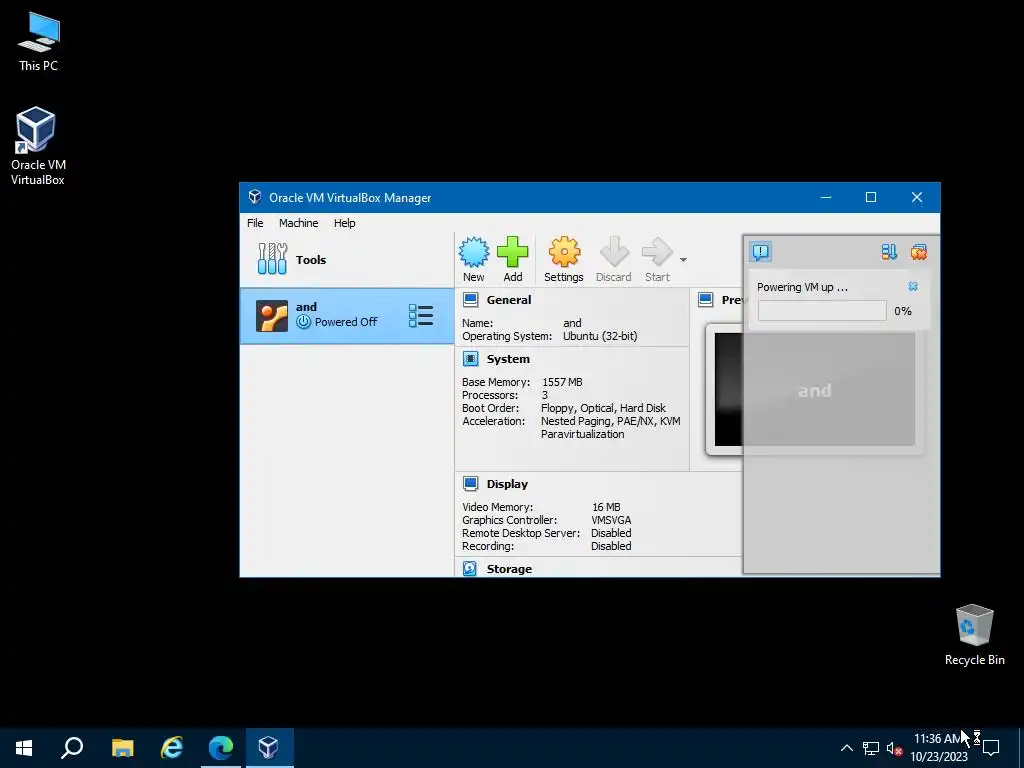Click the '1557 MB' base memory value
Viewport: 1024px width, 768px height.
pyautogui.click(x=562, y=382)
